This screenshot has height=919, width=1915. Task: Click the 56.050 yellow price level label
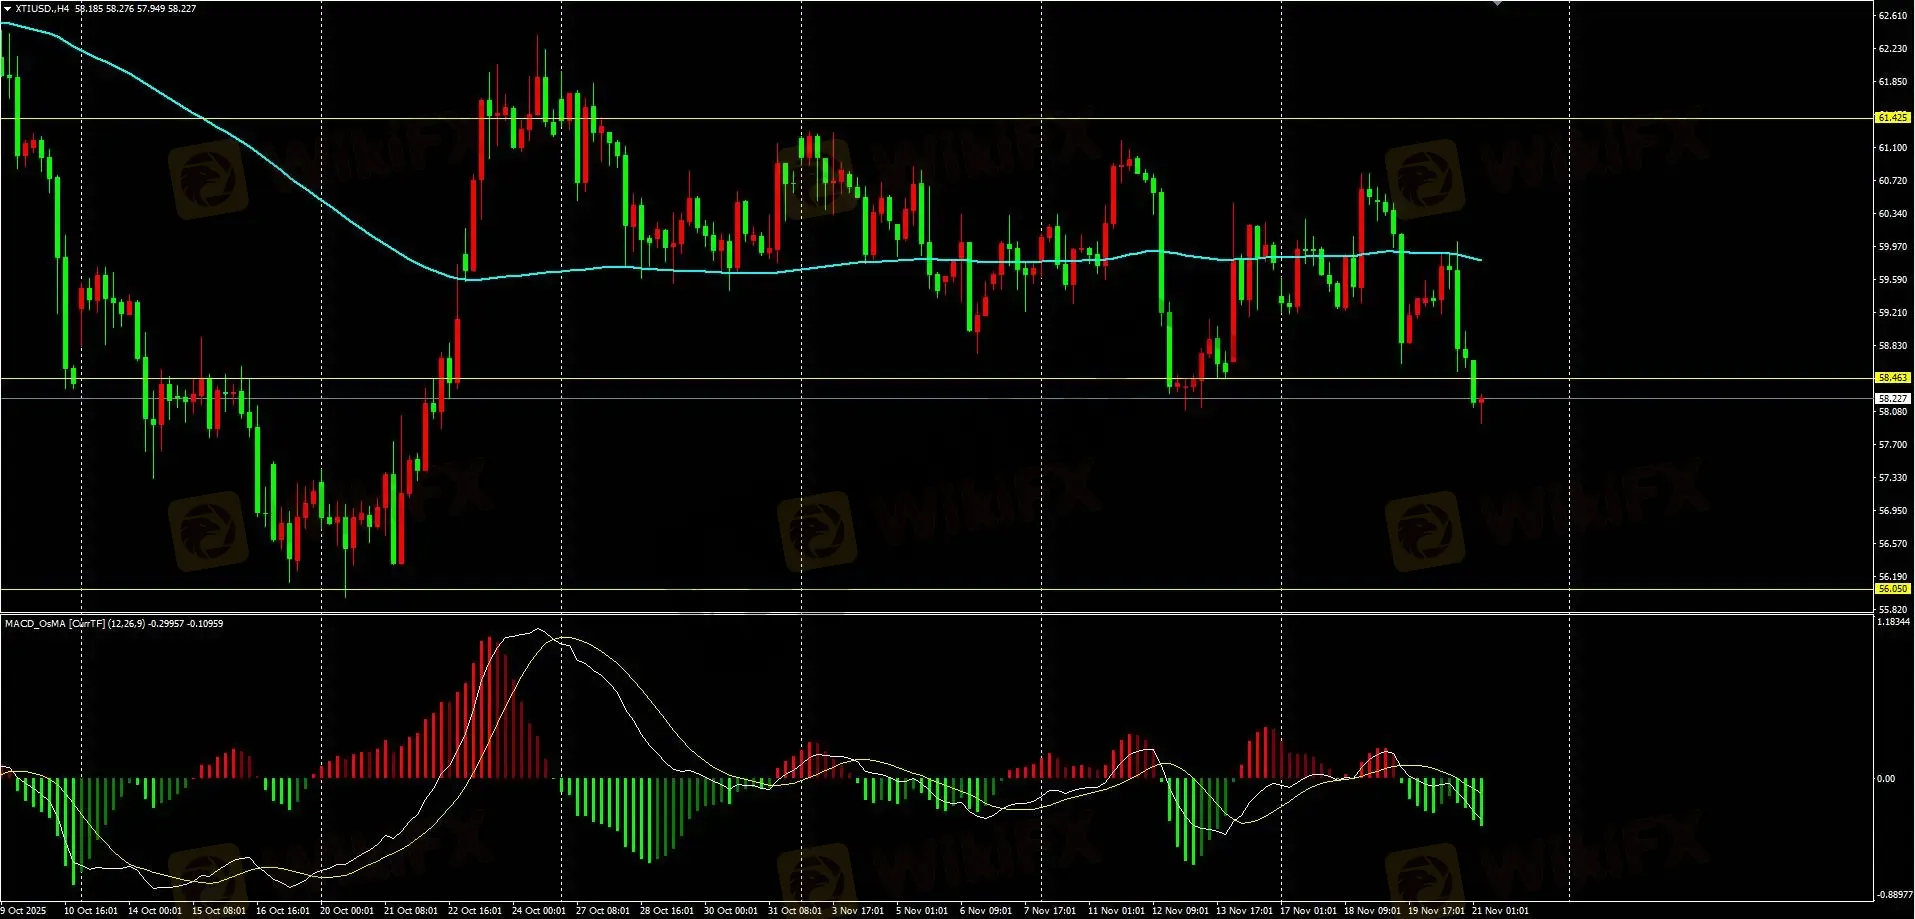1892,589
